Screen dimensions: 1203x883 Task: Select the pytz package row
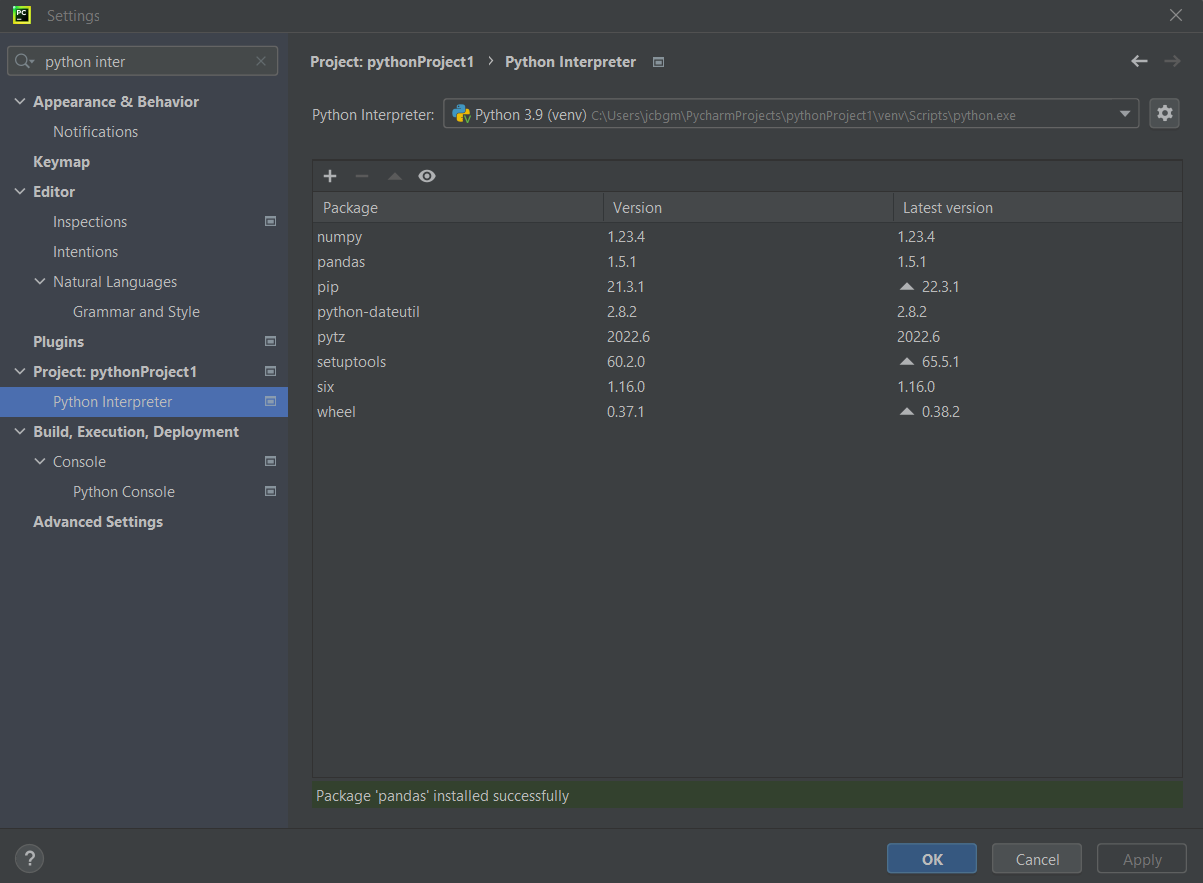[x=747, y=337]
